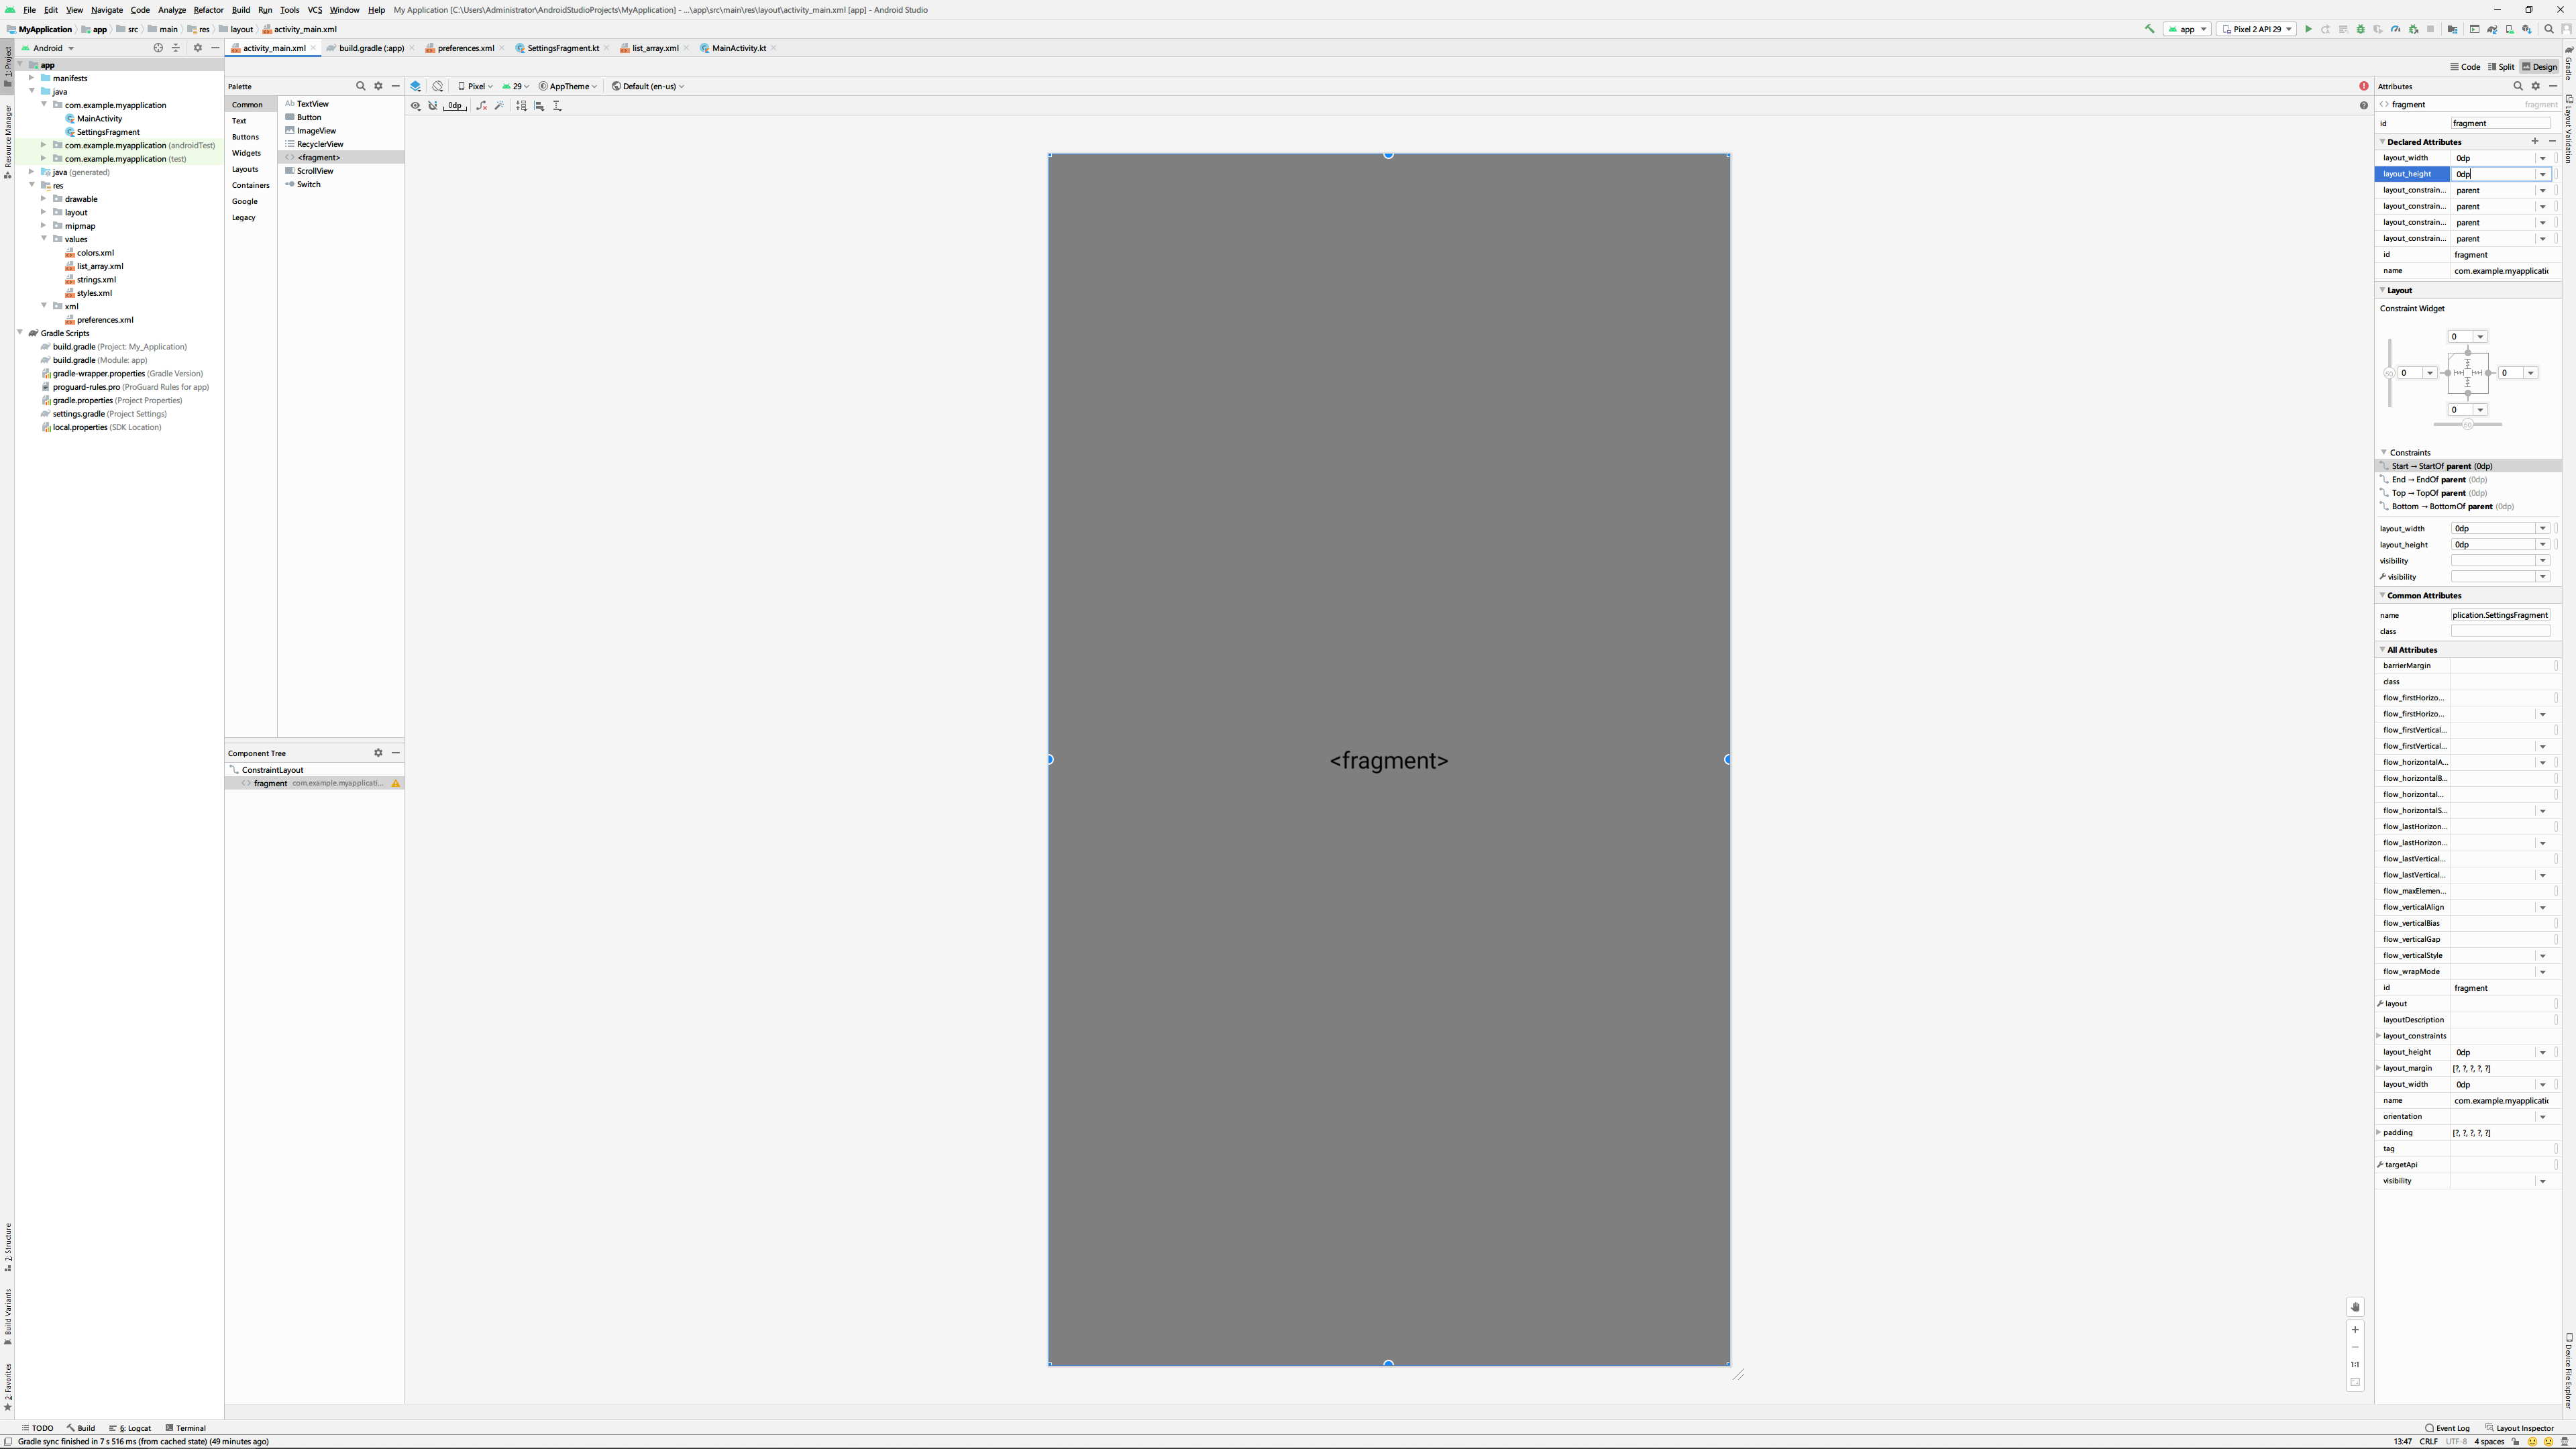Click the orientation rotate icon in design toolbar
2576x1449 pixels.
[438, 86]
